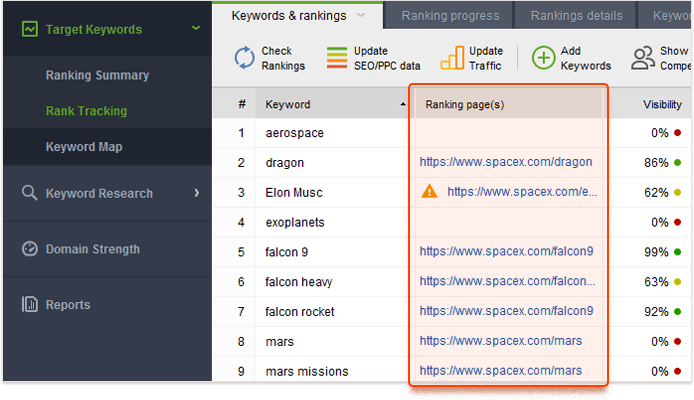
Task: Open the falcon9 link in the falcon rocket row
Action: [506, 311]
